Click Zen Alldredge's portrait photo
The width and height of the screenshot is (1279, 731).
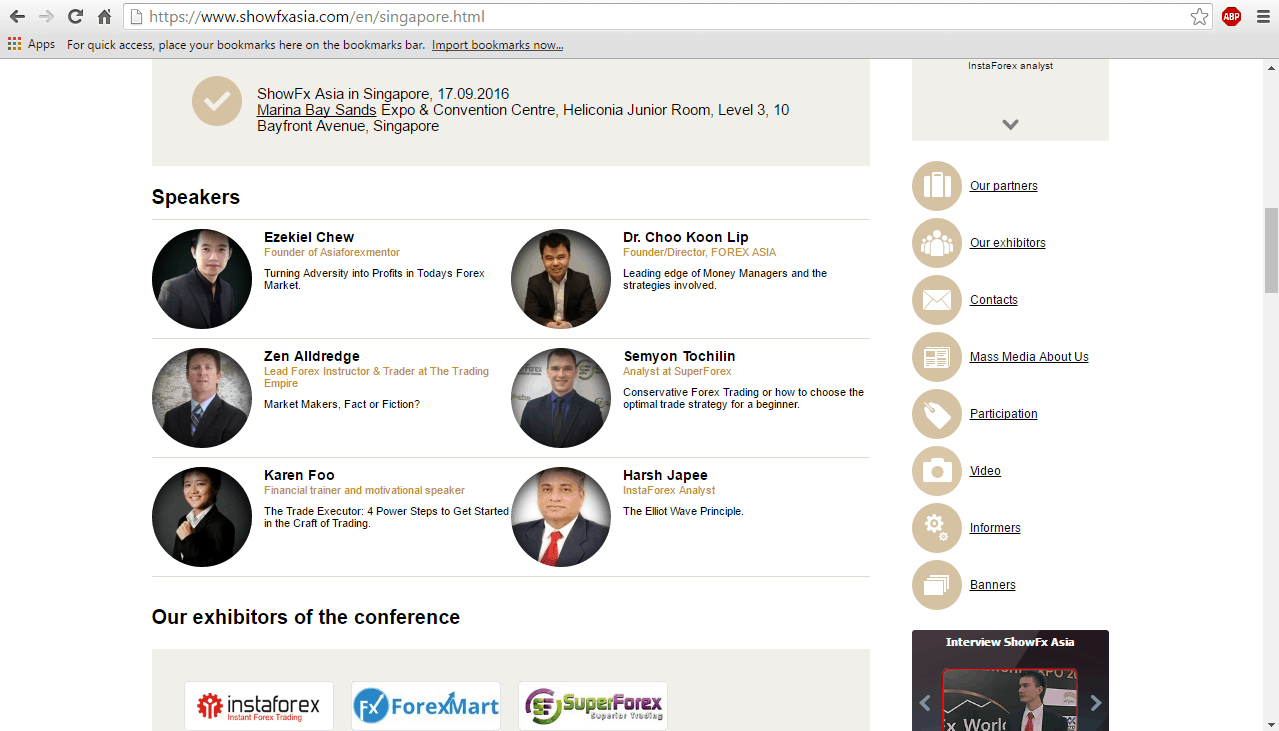(202, 398)
